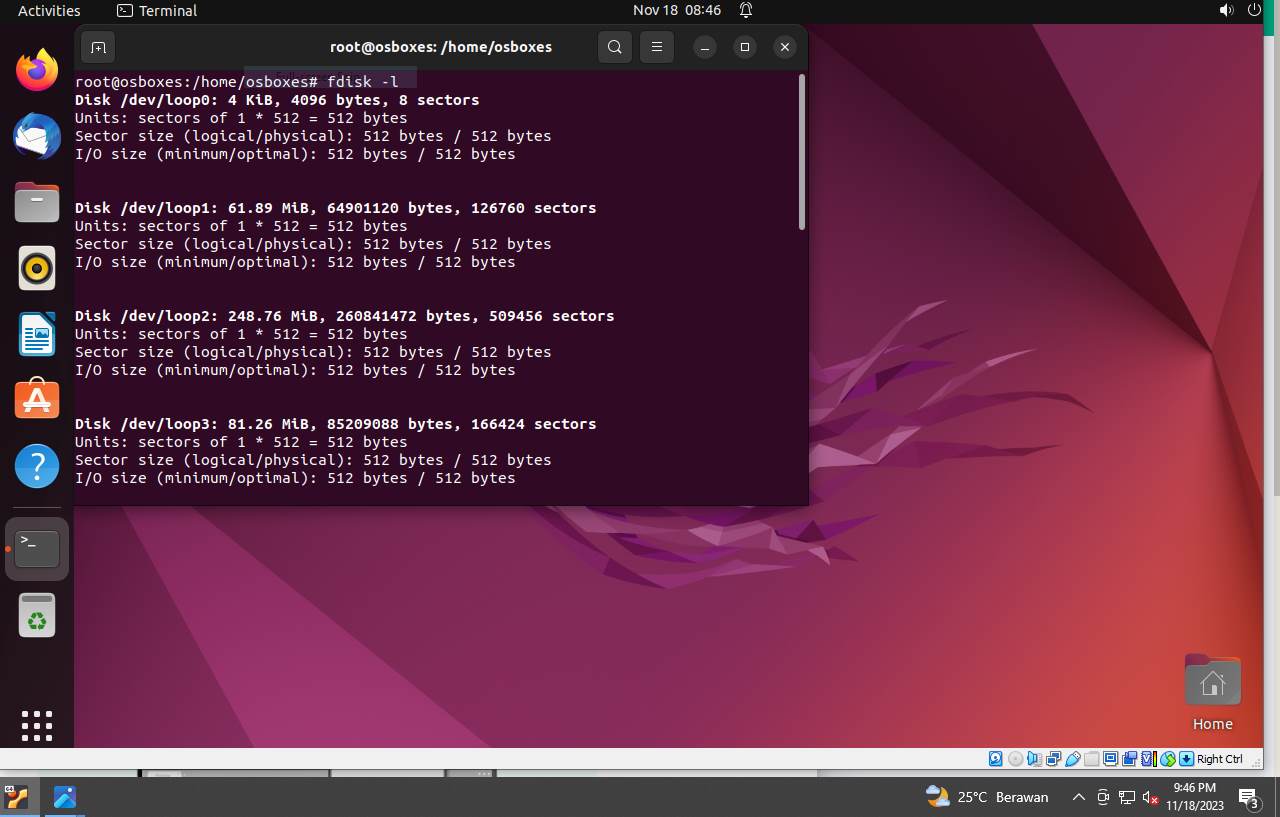The image size is (1280, 817).
Task: Open the Windows weather widget 25°C Berawan
Action: tap(987, 797)
